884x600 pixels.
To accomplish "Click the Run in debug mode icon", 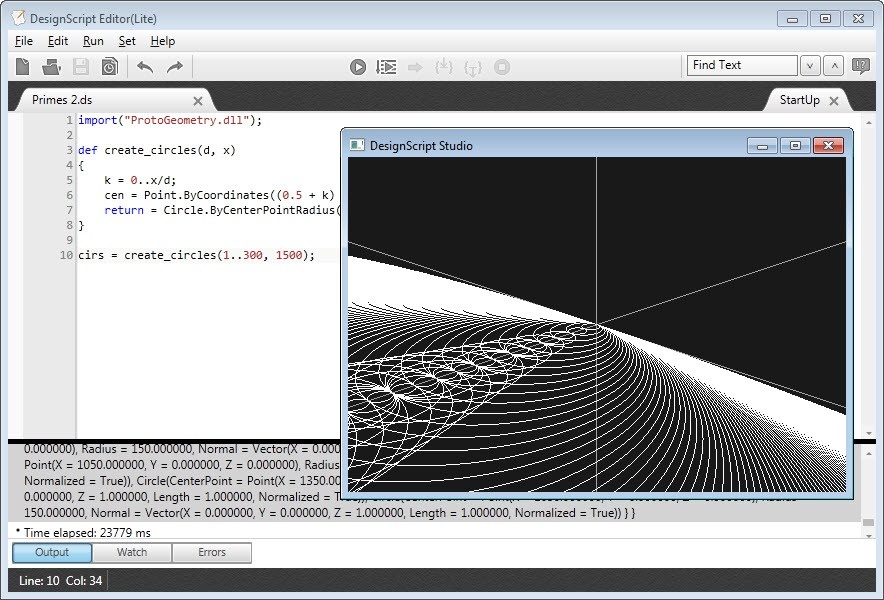I will [386, 67].
